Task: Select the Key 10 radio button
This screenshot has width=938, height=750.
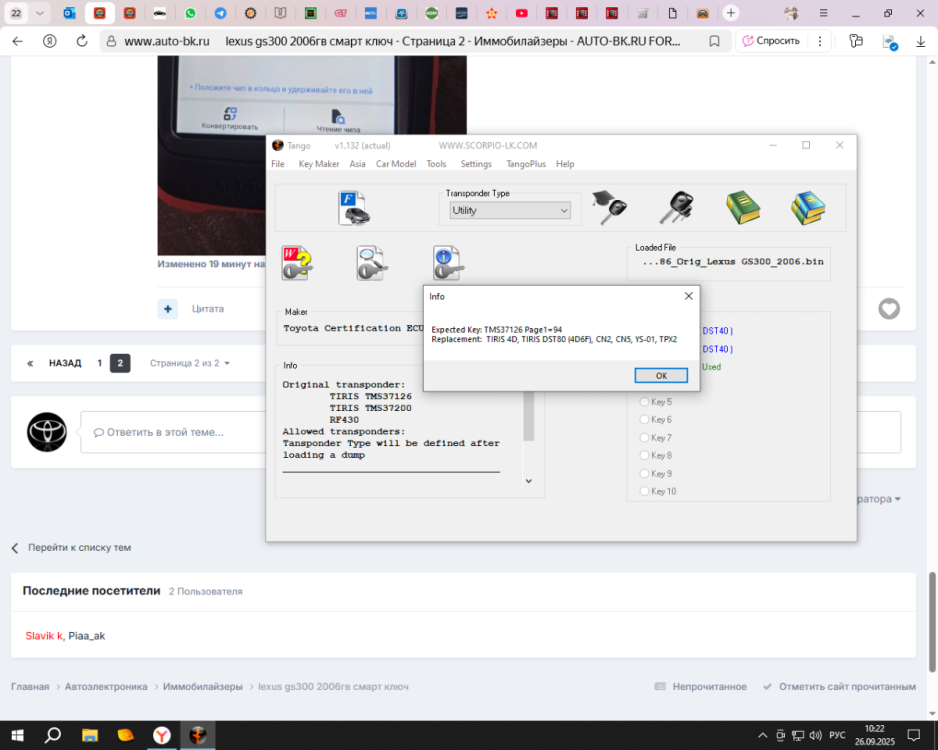Action: [644, 491]
